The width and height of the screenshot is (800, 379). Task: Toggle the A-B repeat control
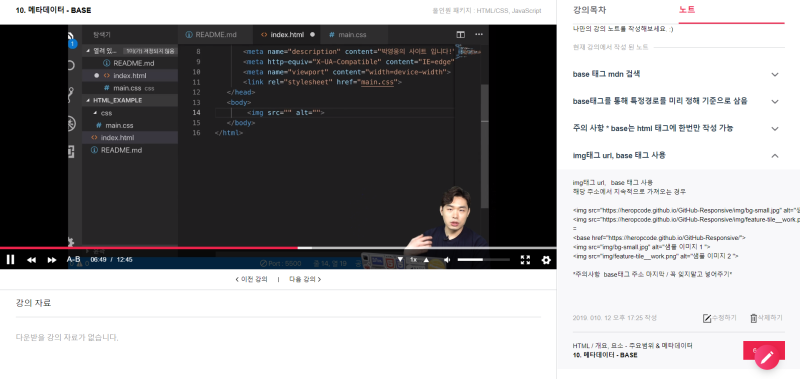73,260
